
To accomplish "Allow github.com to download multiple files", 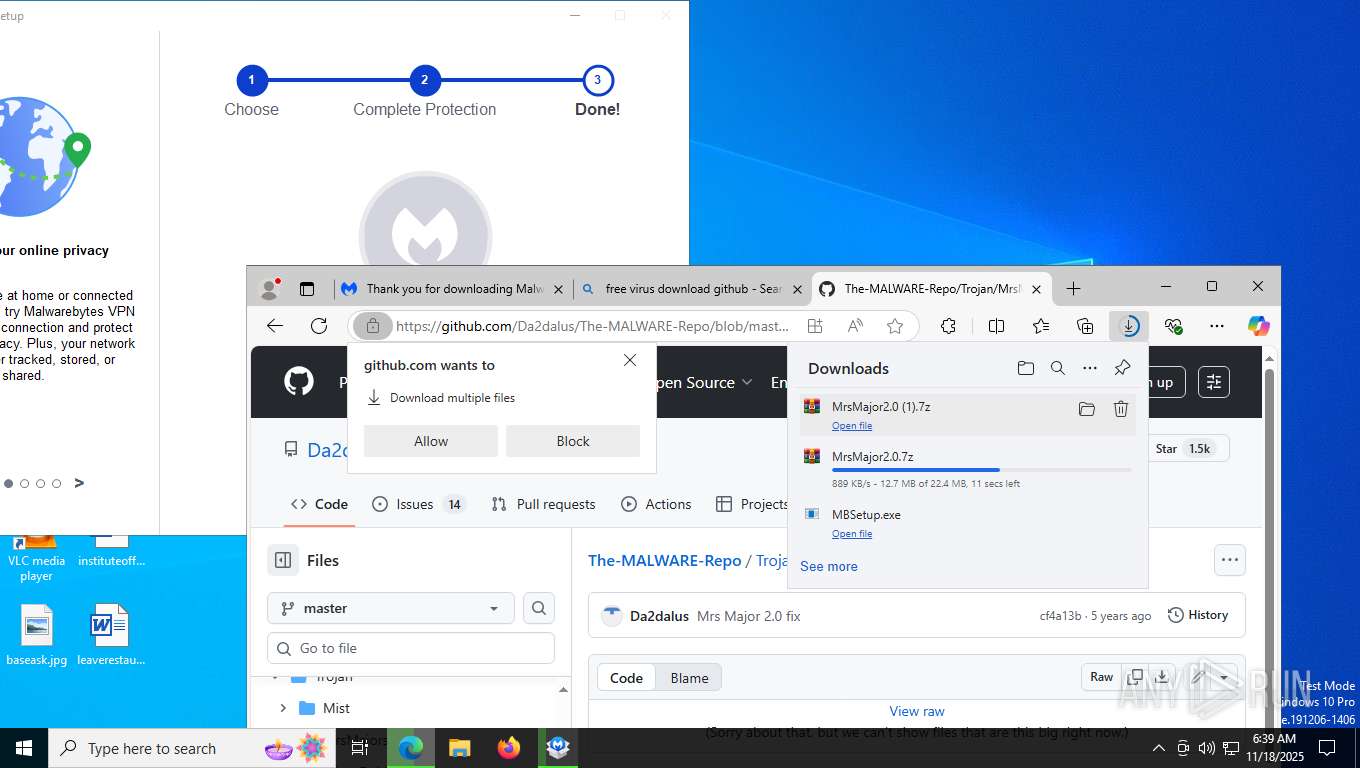I will coord(431,441).
